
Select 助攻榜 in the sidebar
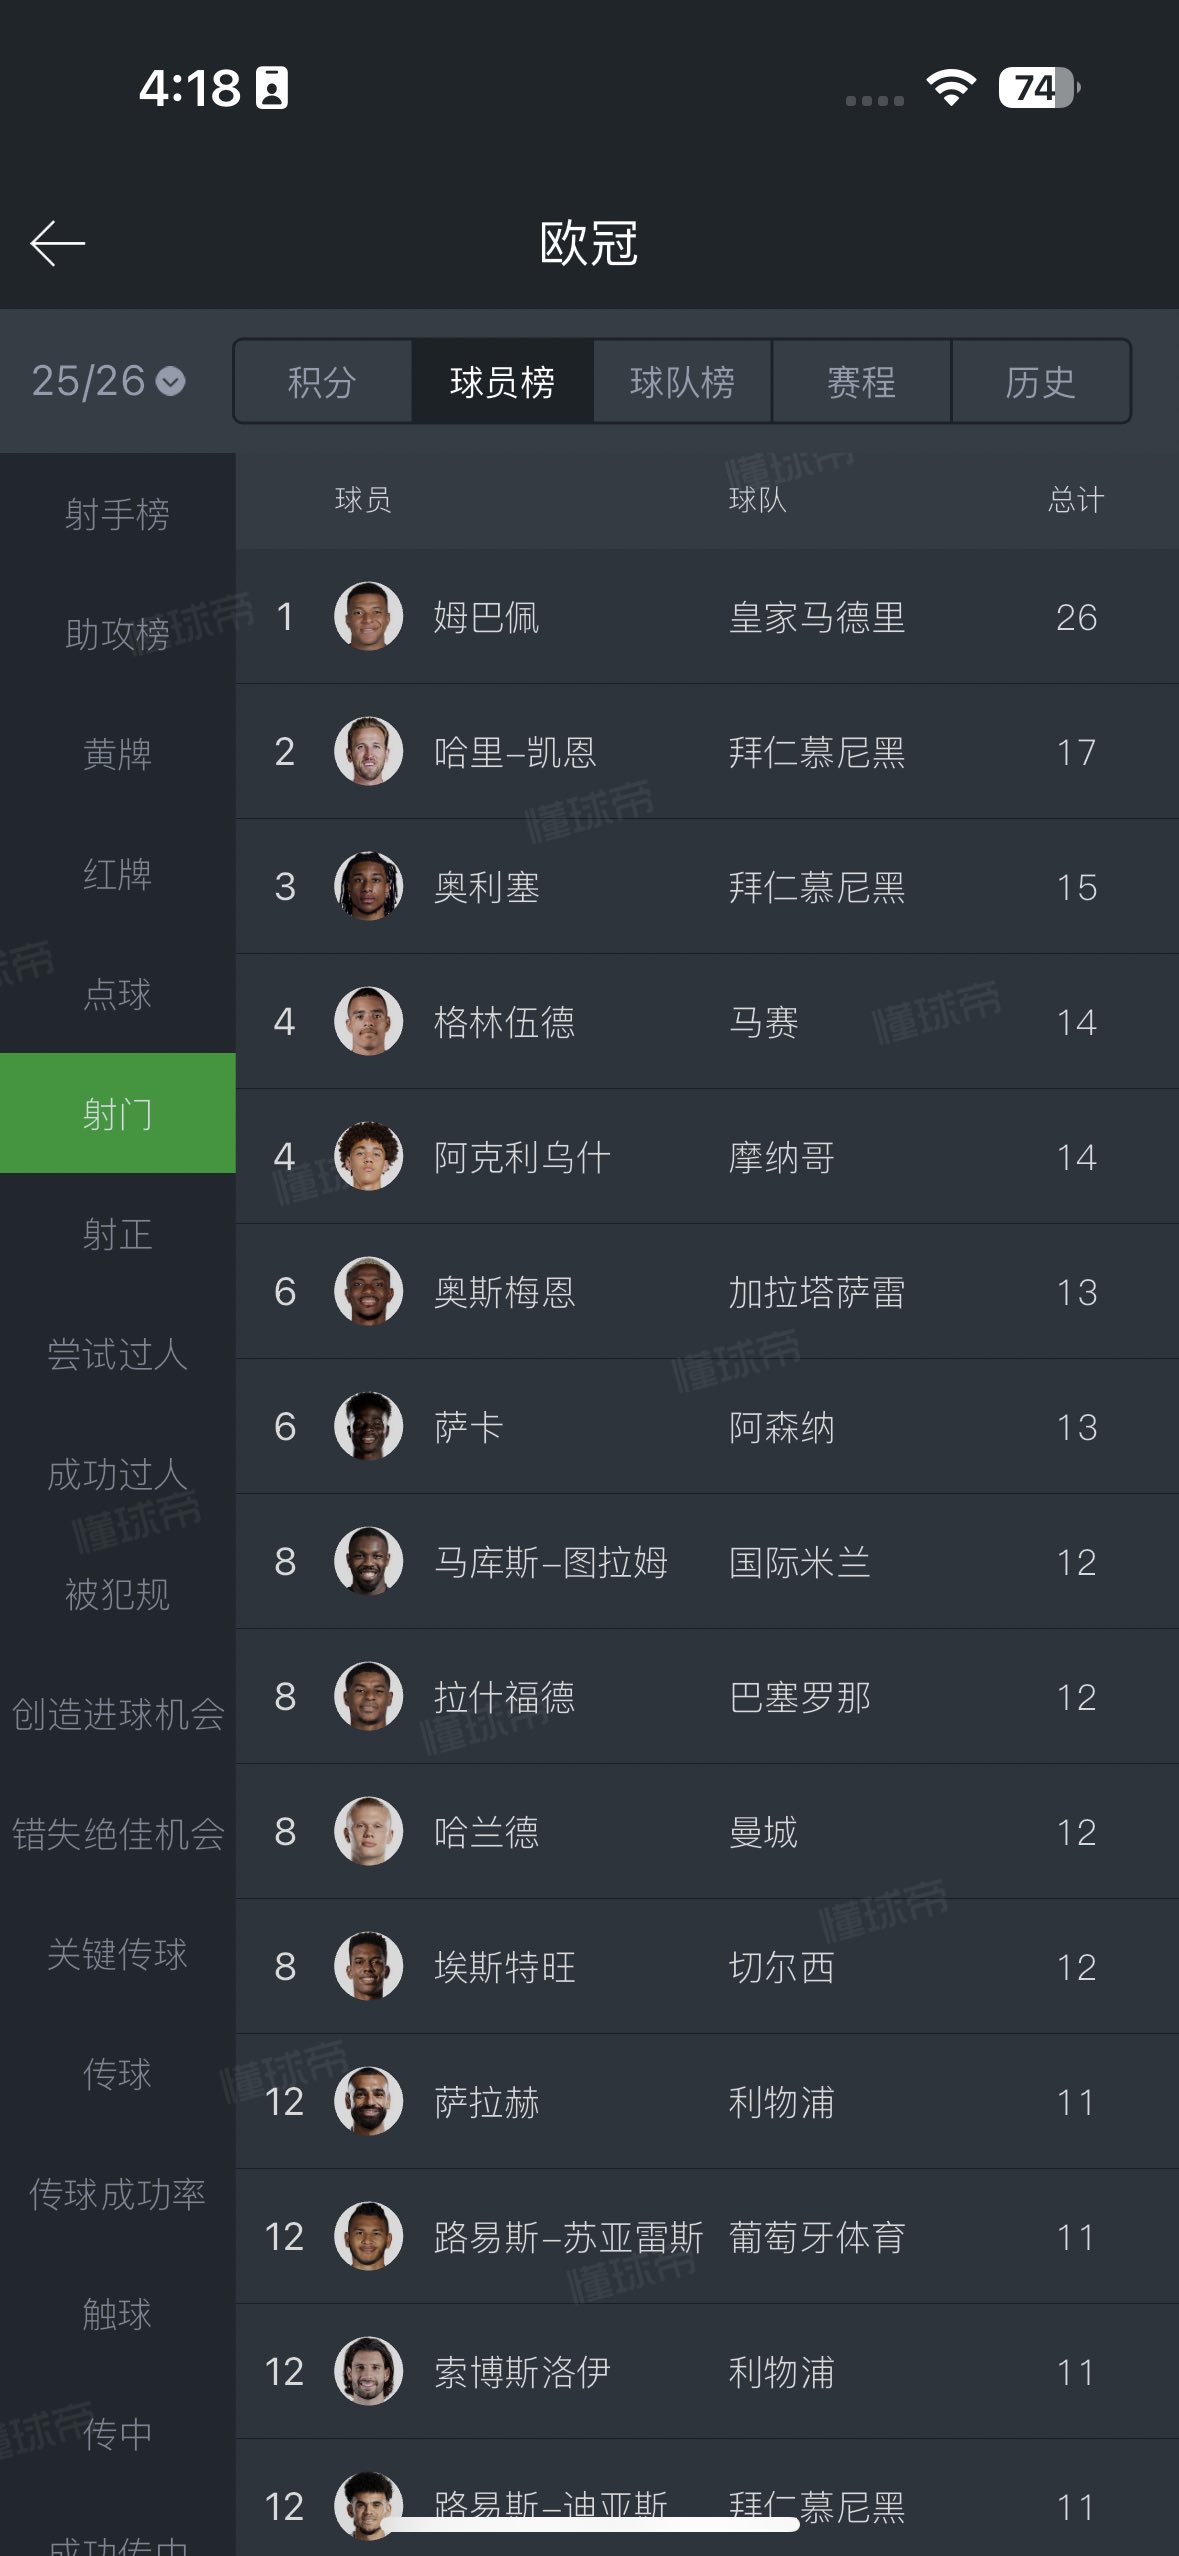[x=117, y=634]
